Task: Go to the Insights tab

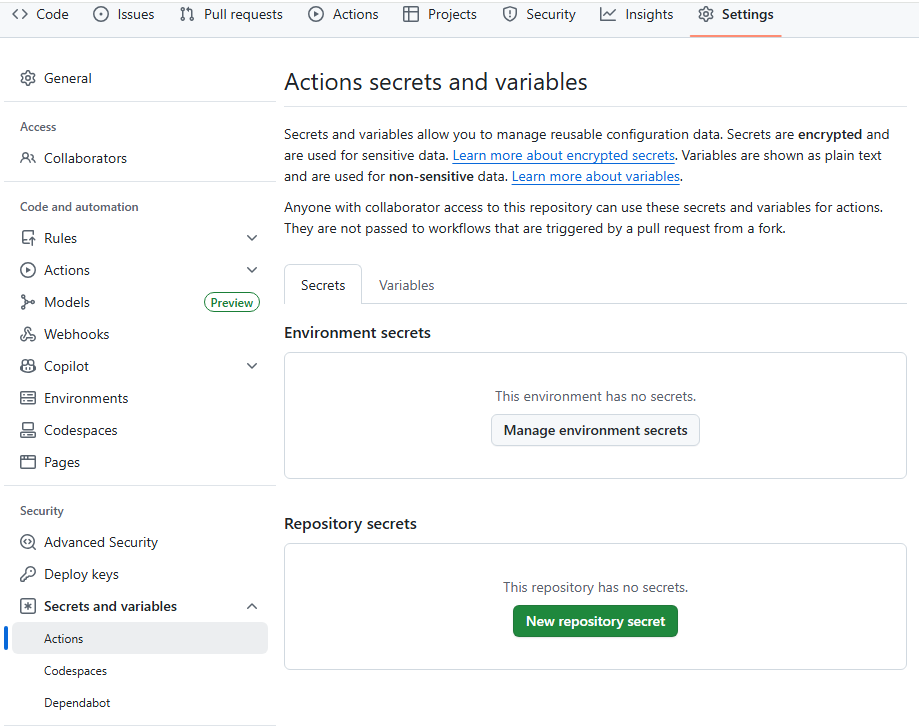Action: [637, 14]
